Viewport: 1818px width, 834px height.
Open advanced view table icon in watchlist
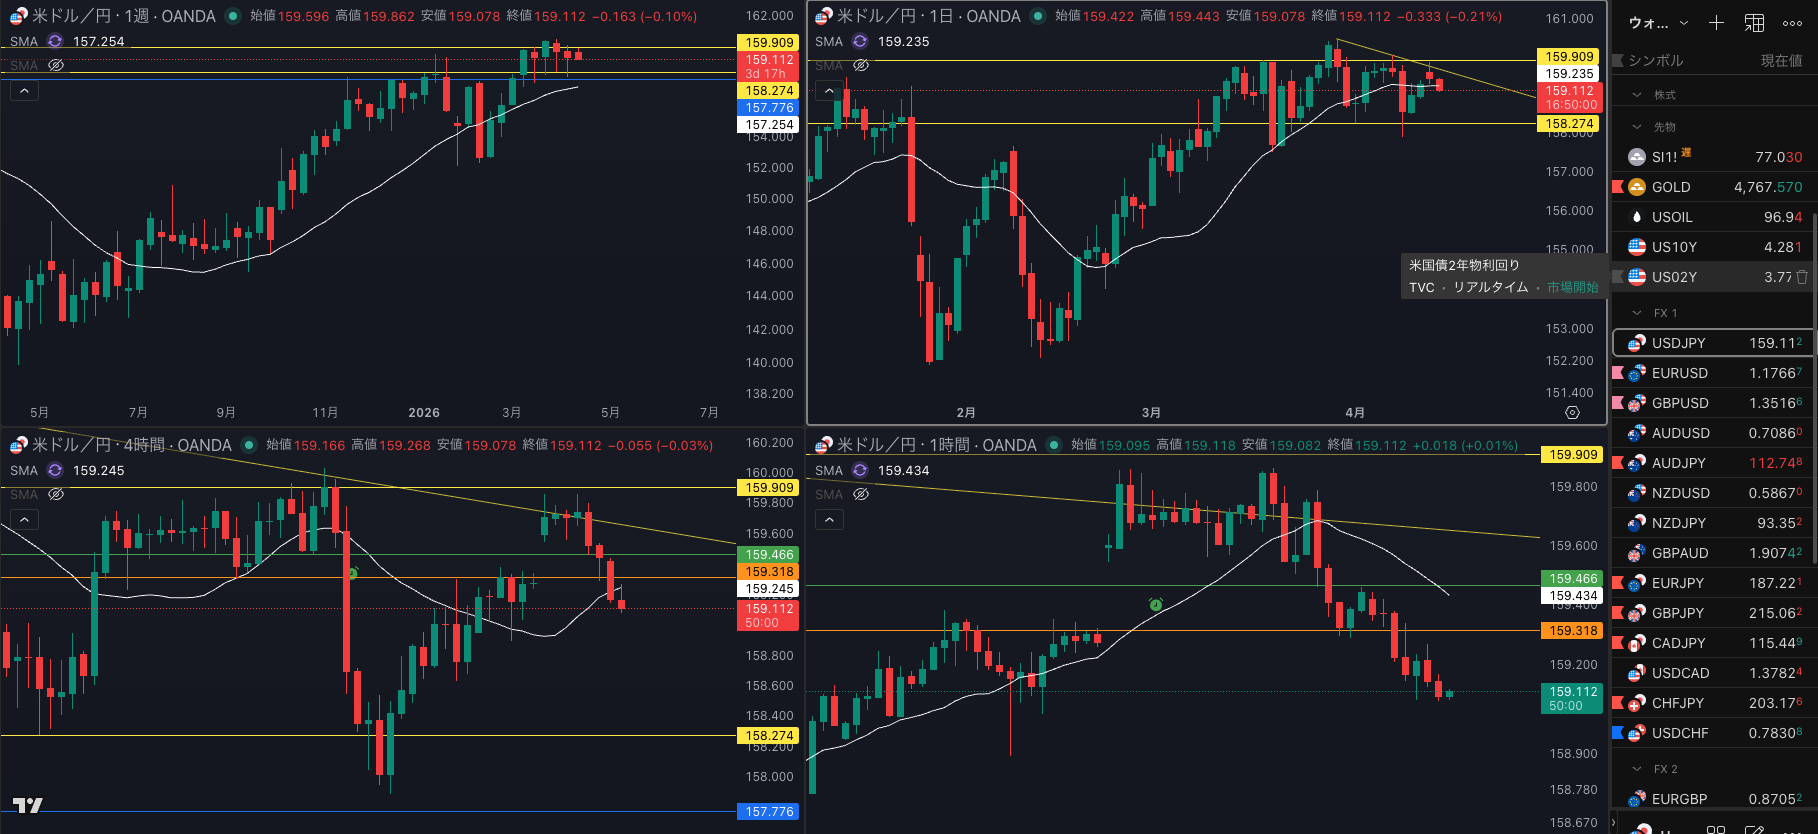pyautogui.click(x=1754, y=23)
